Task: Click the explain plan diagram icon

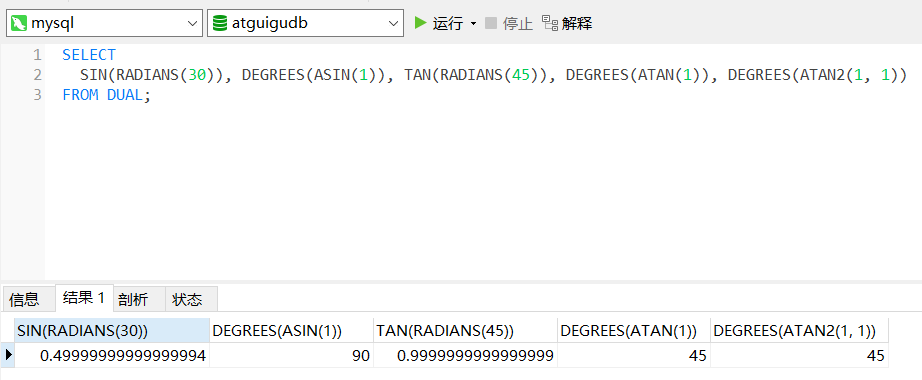Action: pos(550,23)
